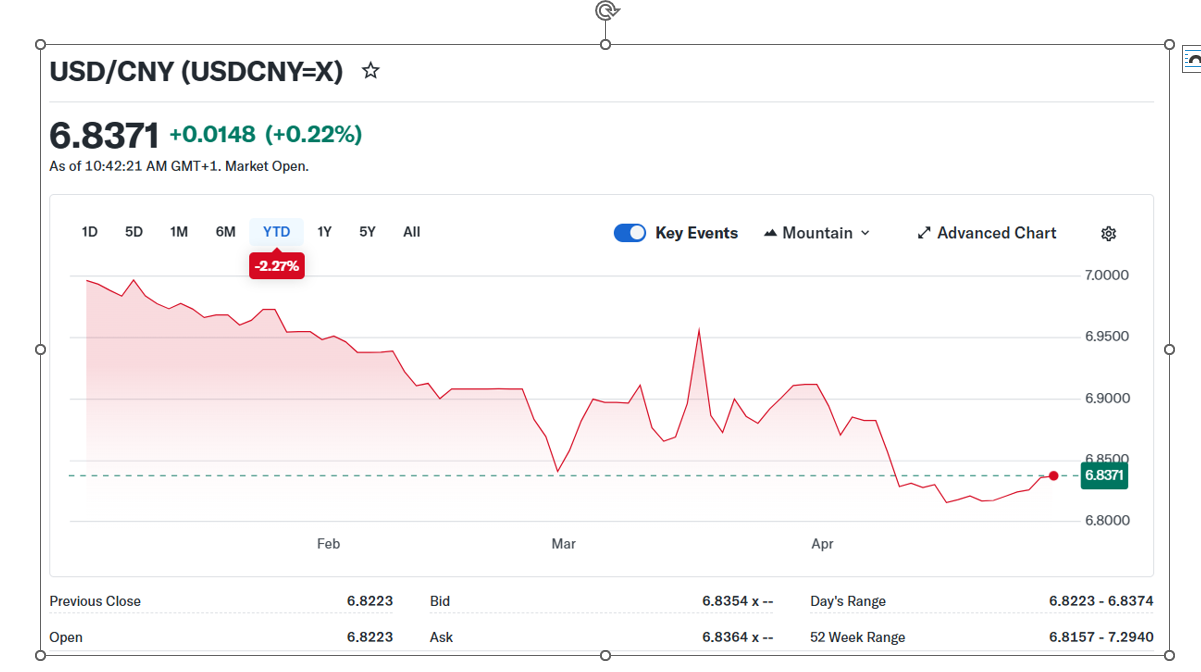Viewport: 1201px width, 672px height.
Task: Open the Advanced Chart link
Action: (986, 233)
